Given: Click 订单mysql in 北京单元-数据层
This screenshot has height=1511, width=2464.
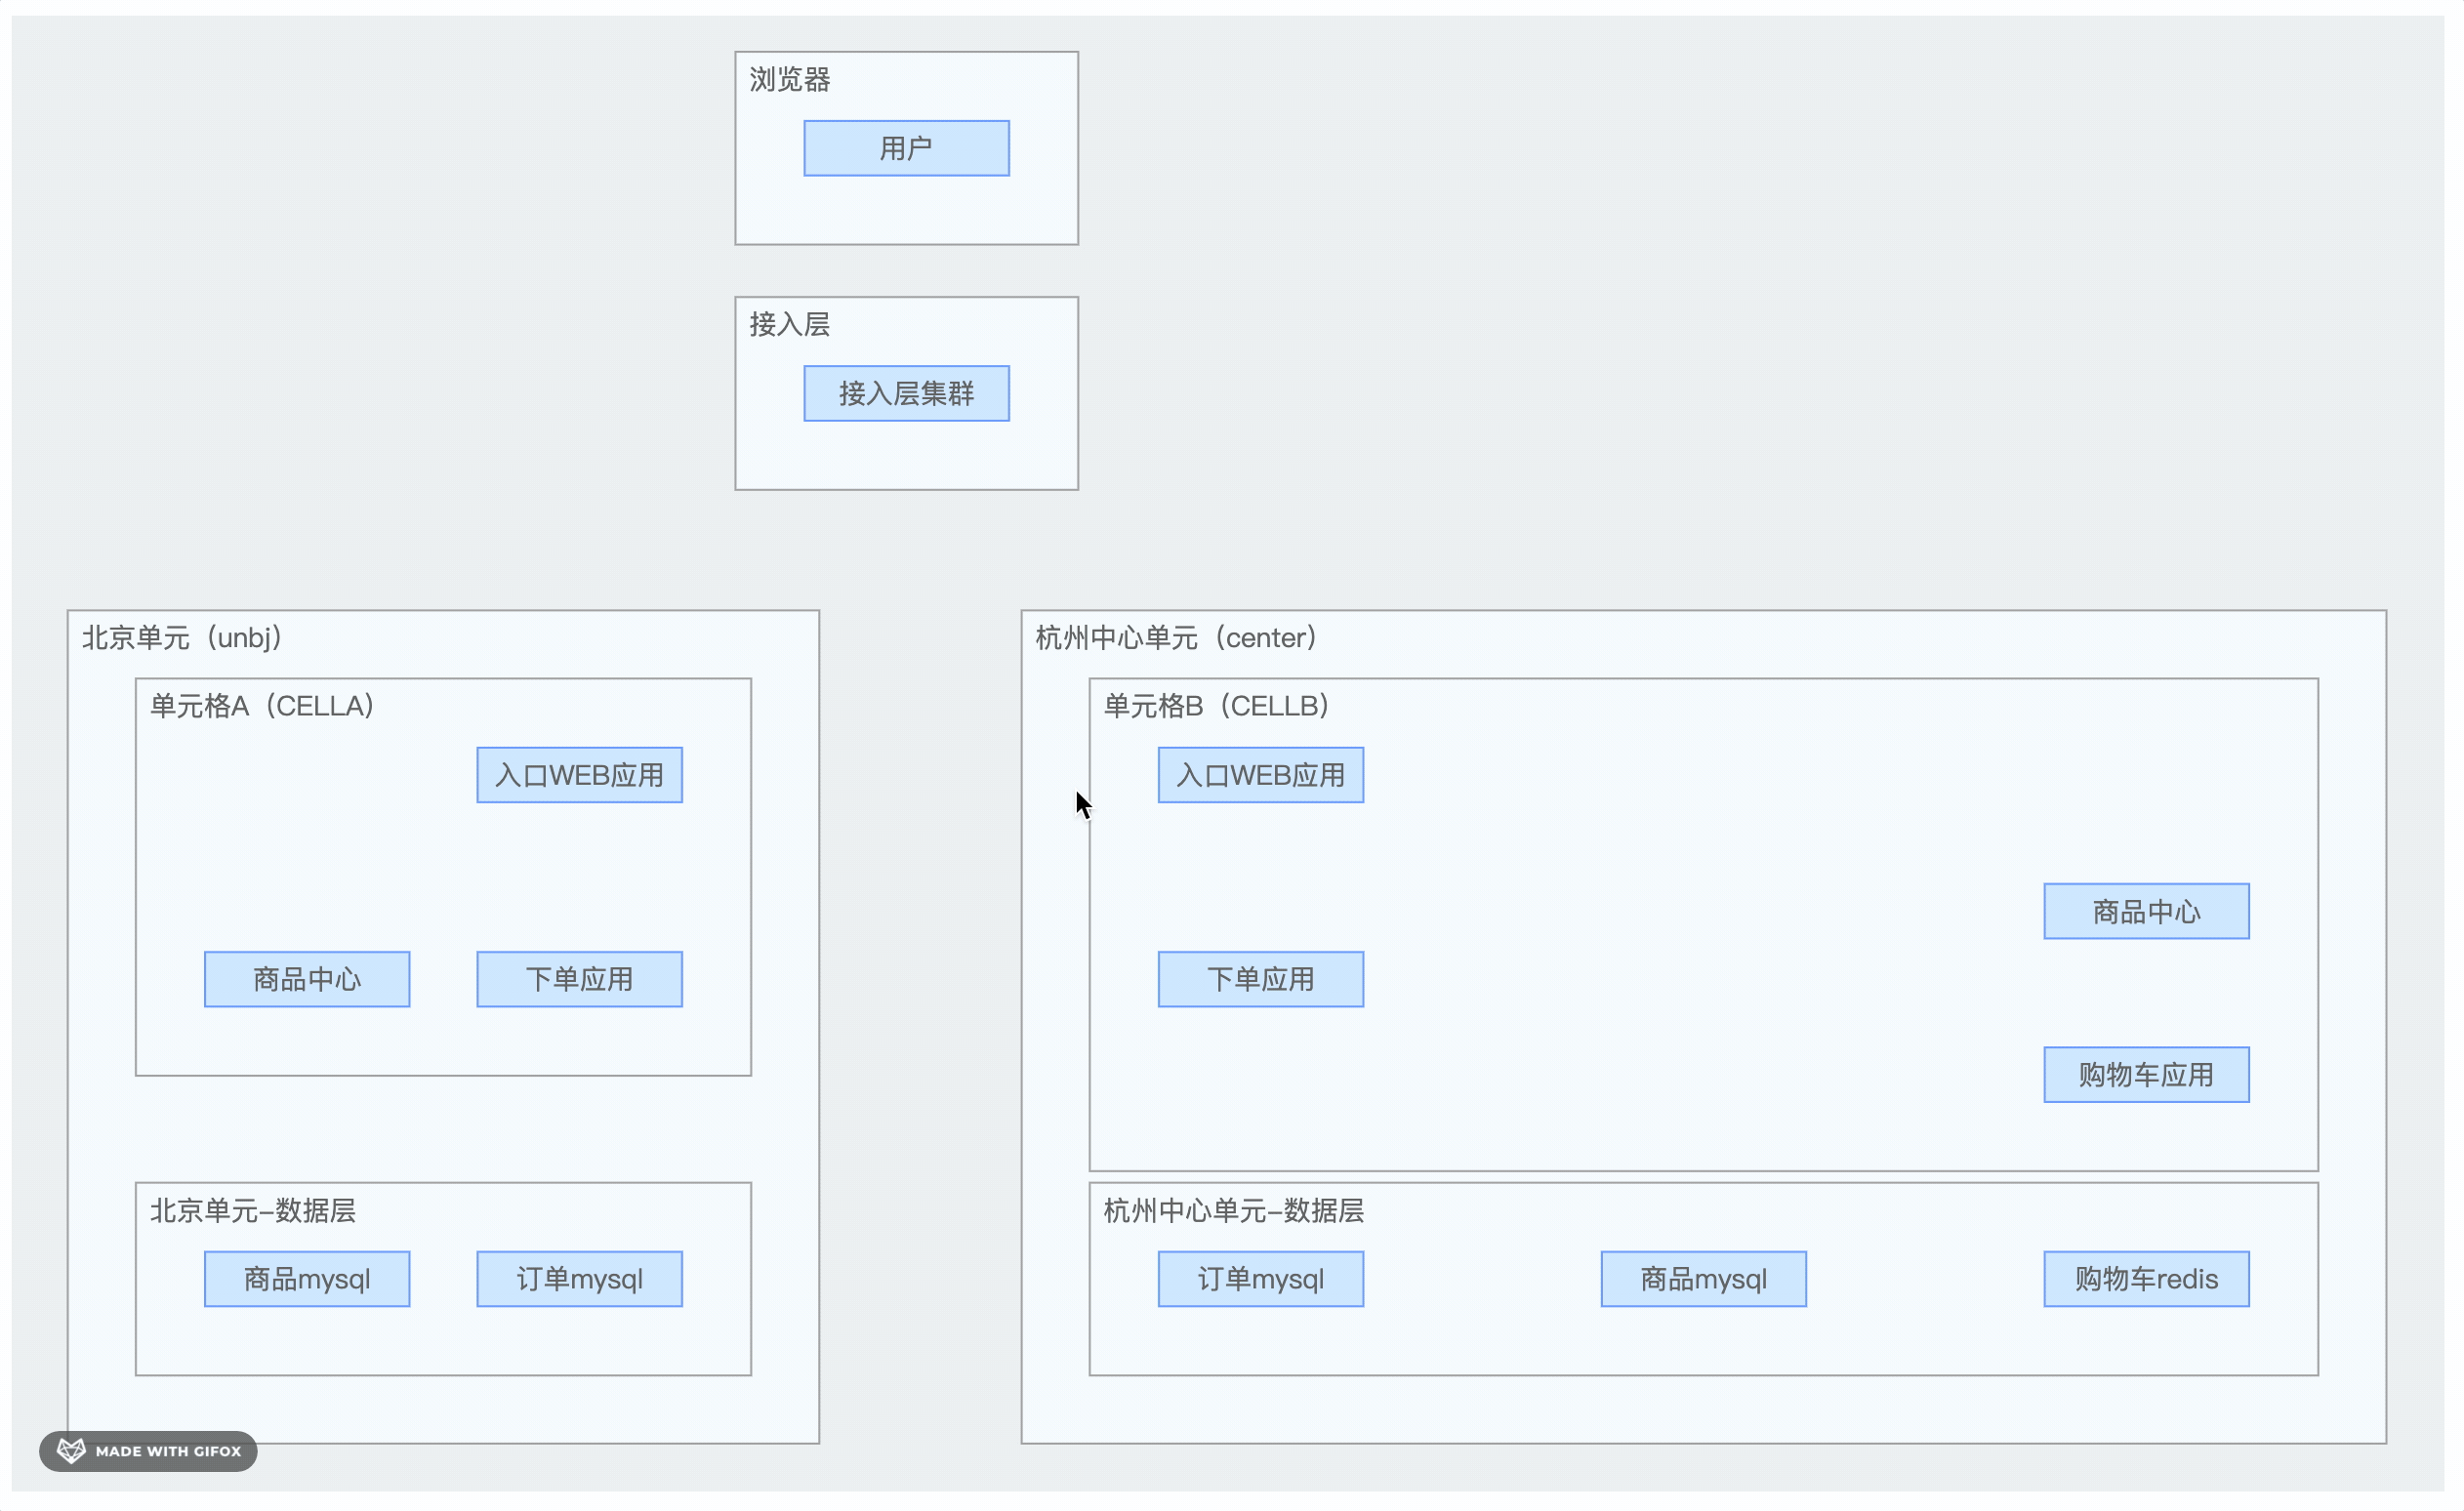Looking at the screenshot, I should coord(579,1279).
